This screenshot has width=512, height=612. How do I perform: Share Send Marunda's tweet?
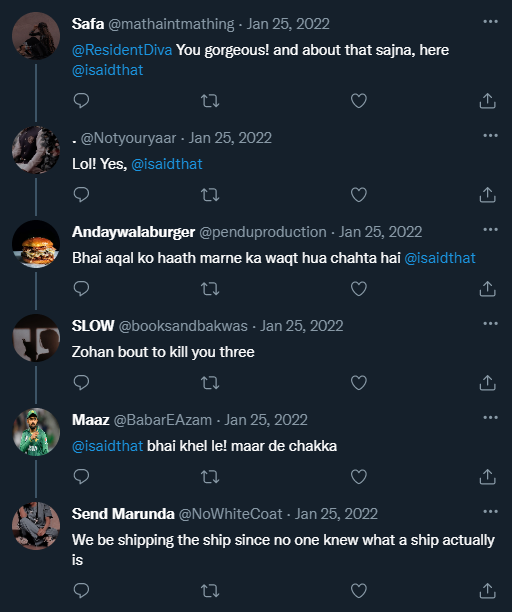point(487,591)
